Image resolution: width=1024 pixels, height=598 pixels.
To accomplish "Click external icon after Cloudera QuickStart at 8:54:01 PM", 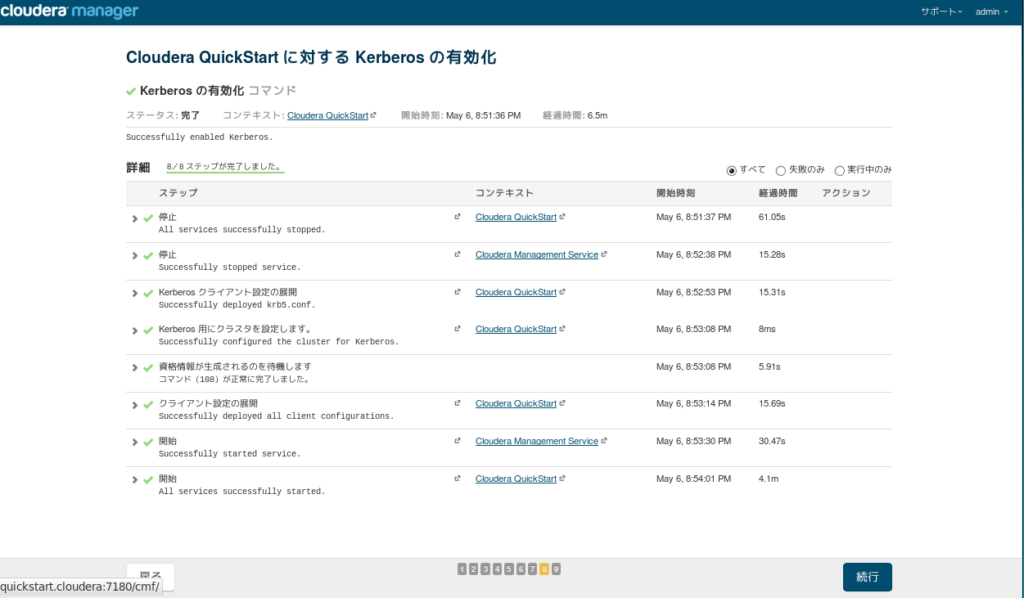I will (x=562, y=479).
